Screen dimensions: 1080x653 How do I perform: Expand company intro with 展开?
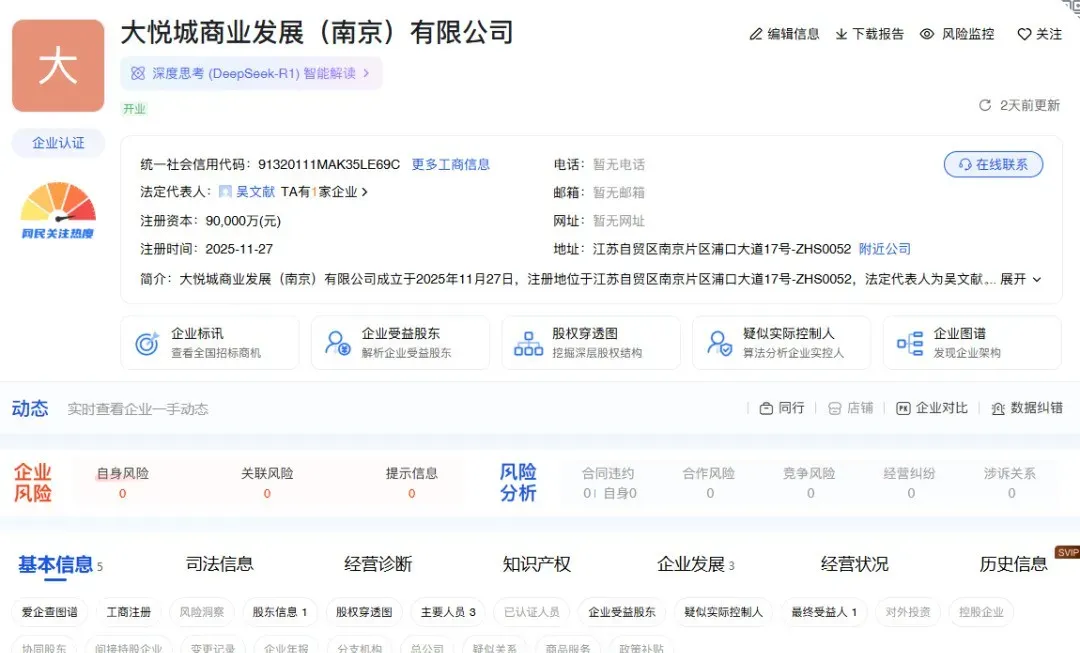tap(1021, 279)
